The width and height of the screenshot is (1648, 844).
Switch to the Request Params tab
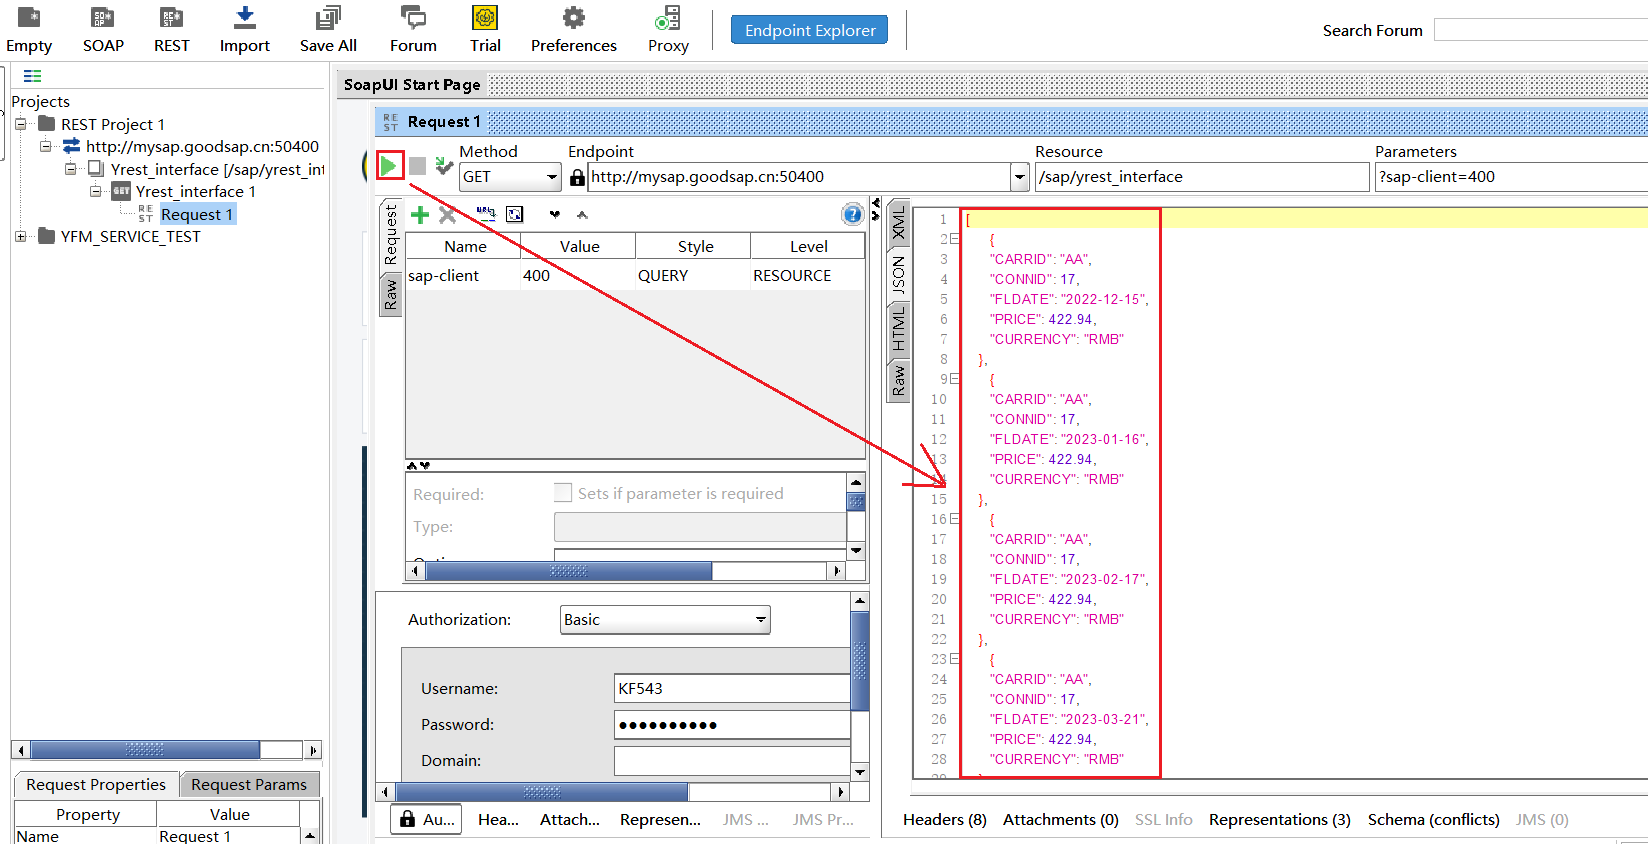(x=249, y=784)
